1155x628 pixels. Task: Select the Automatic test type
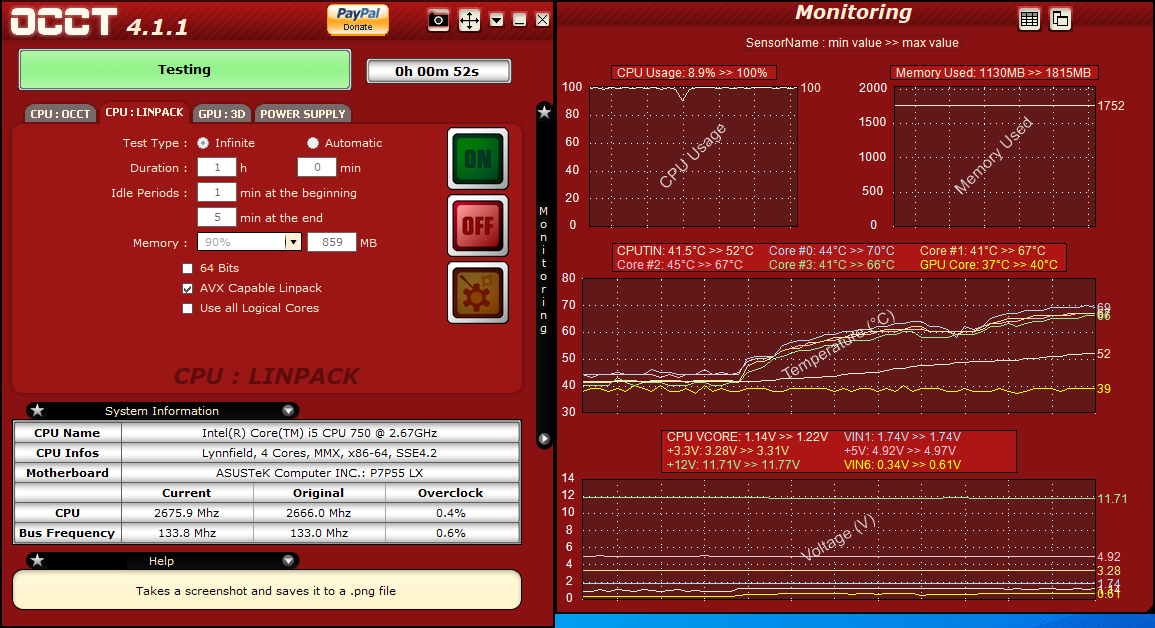tap(313, 143)
